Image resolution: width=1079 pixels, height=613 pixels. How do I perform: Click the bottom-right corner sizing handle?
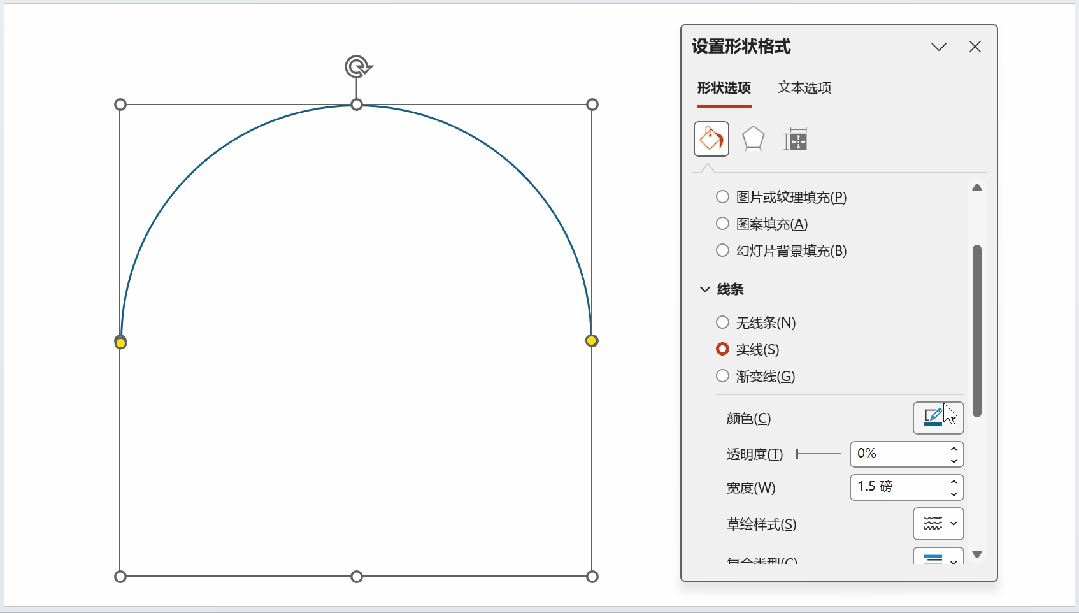[592, 577]
